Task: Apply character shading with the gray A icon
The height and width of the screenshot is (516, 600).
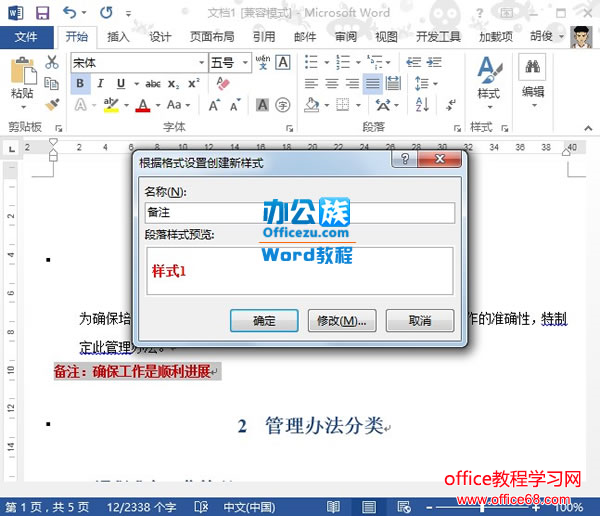Action: coord(262,105)
